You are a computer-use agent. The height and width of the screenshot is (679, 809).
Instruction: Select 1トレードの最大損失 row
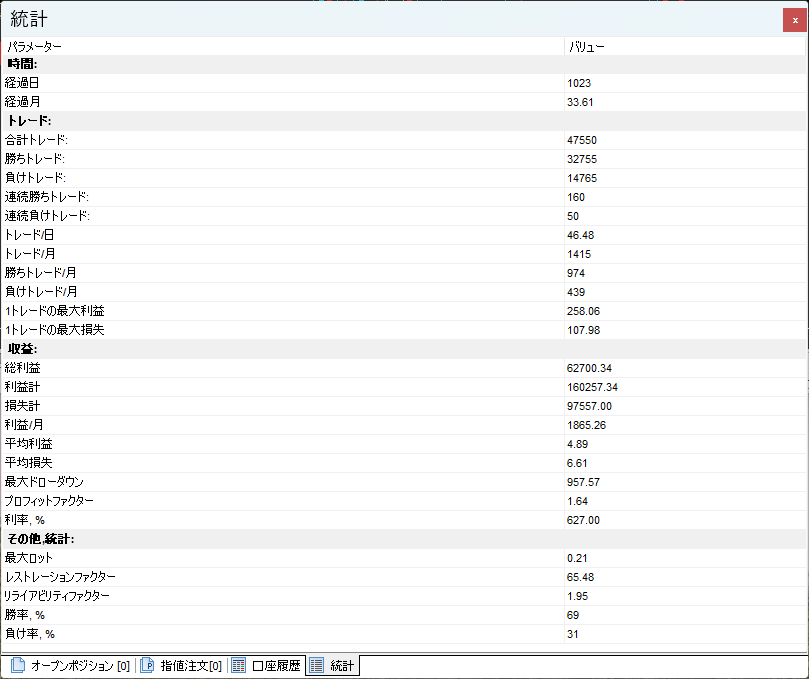click(404, 330)
